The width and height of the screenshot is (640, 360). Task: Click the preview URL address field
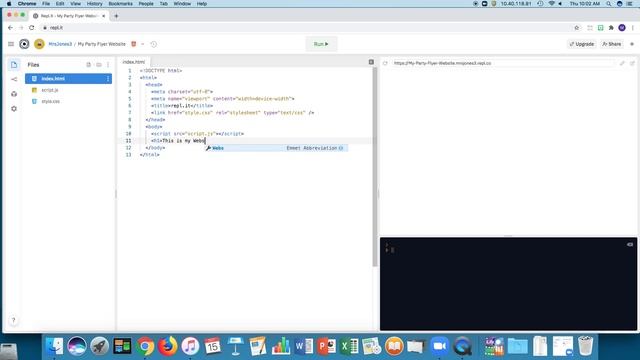[502, 63]
